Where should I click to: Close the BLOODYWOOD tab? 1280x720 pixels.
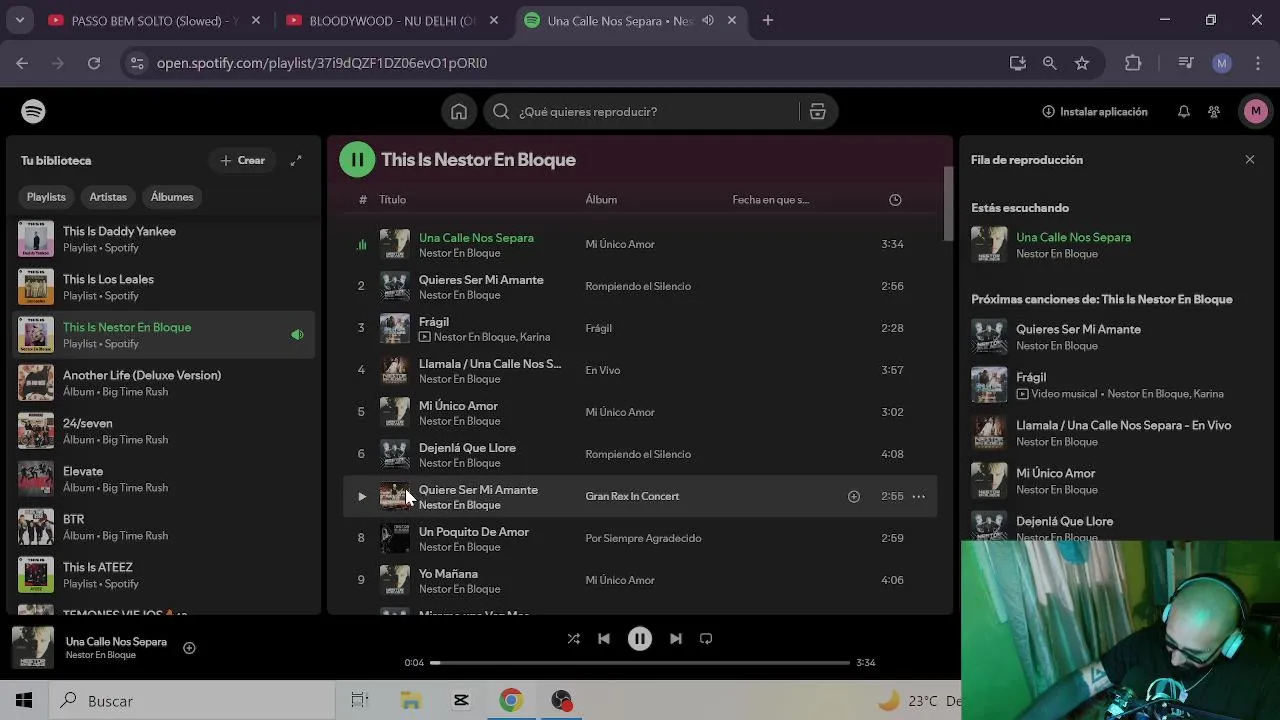[494, 20]
